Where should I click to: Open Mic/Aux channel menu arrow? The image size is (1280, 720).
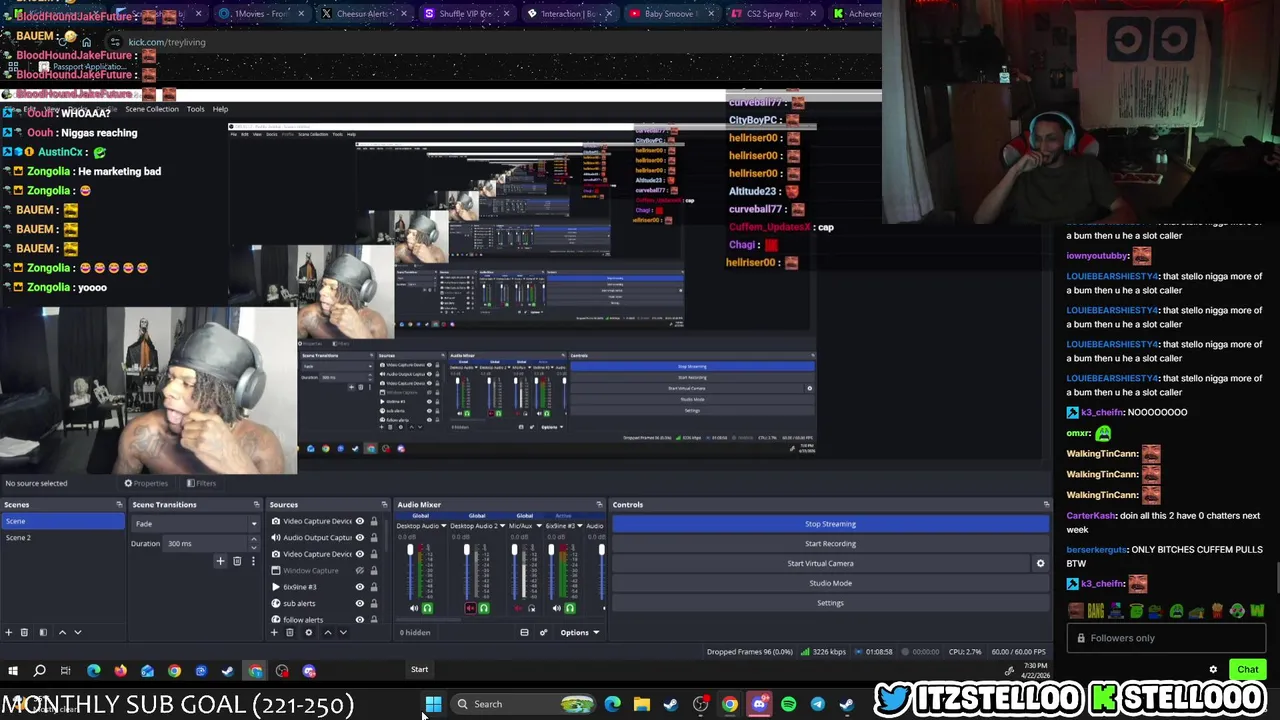pyautogui.click(x=538, y=526)
